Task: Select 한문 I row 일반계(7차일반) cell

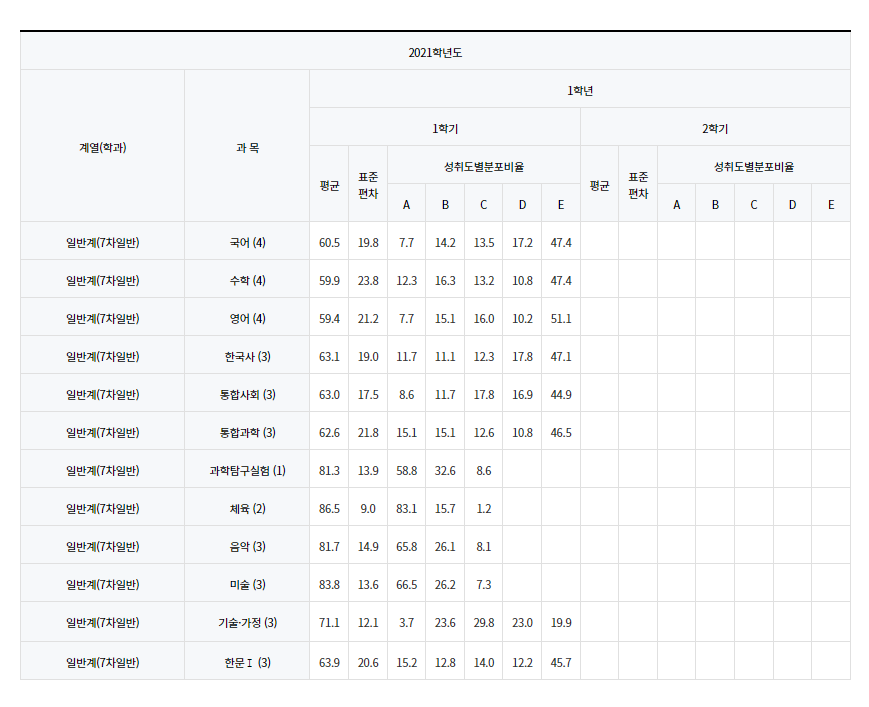Action: 103,662
